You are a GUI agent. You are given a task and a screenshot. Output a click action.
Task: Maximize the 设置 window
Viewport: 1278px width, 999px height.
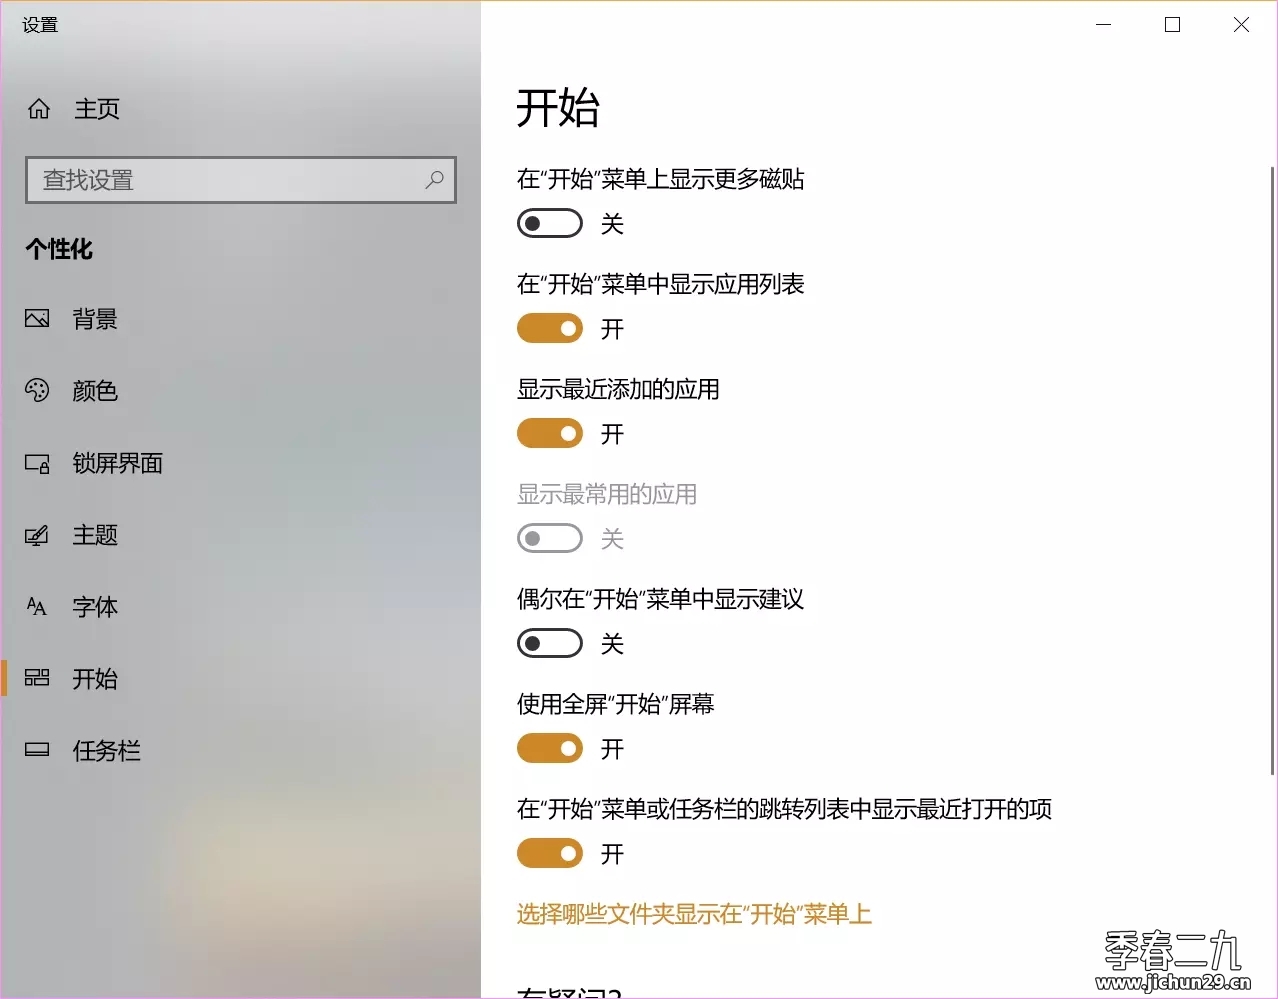[1173, 25]
